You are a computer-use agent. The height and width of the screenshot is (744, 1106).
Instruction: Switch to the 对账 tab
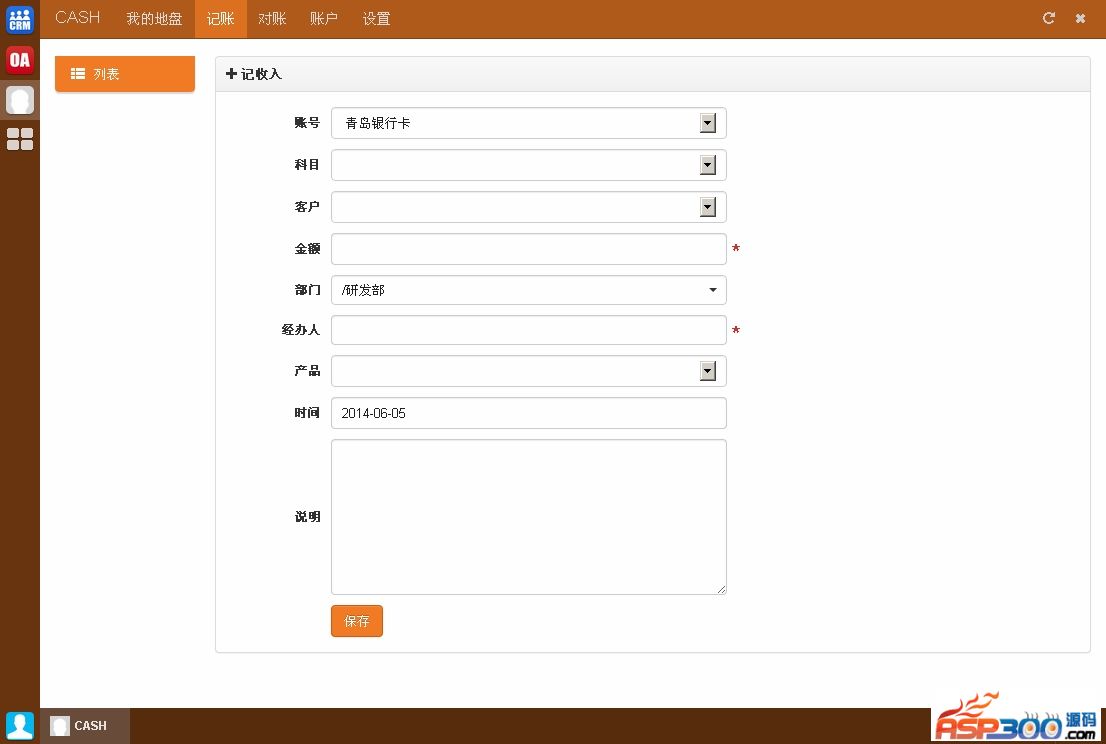pos(272,19)
